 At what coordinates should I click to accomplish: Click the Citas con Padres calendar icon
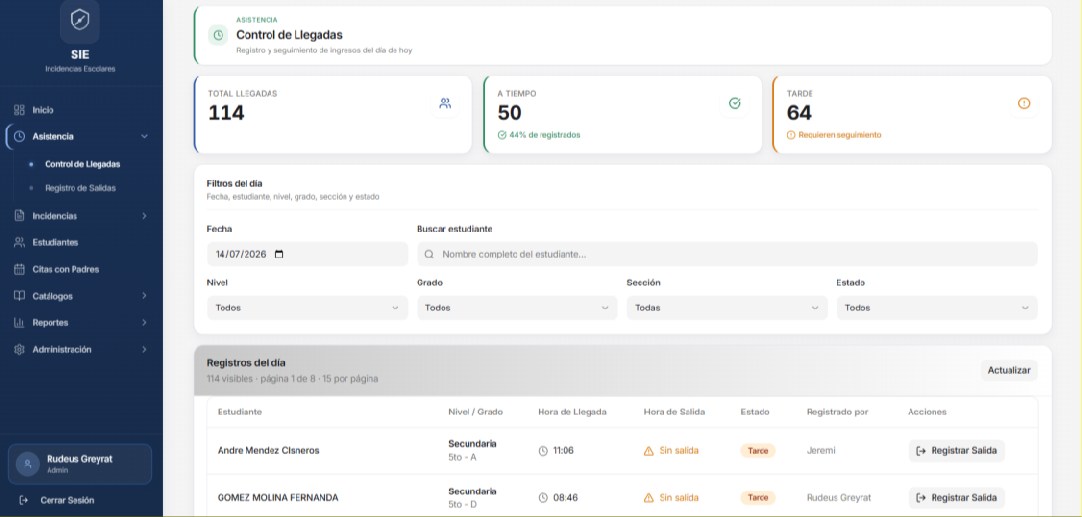pyautogui.click(x=19, y=269)
